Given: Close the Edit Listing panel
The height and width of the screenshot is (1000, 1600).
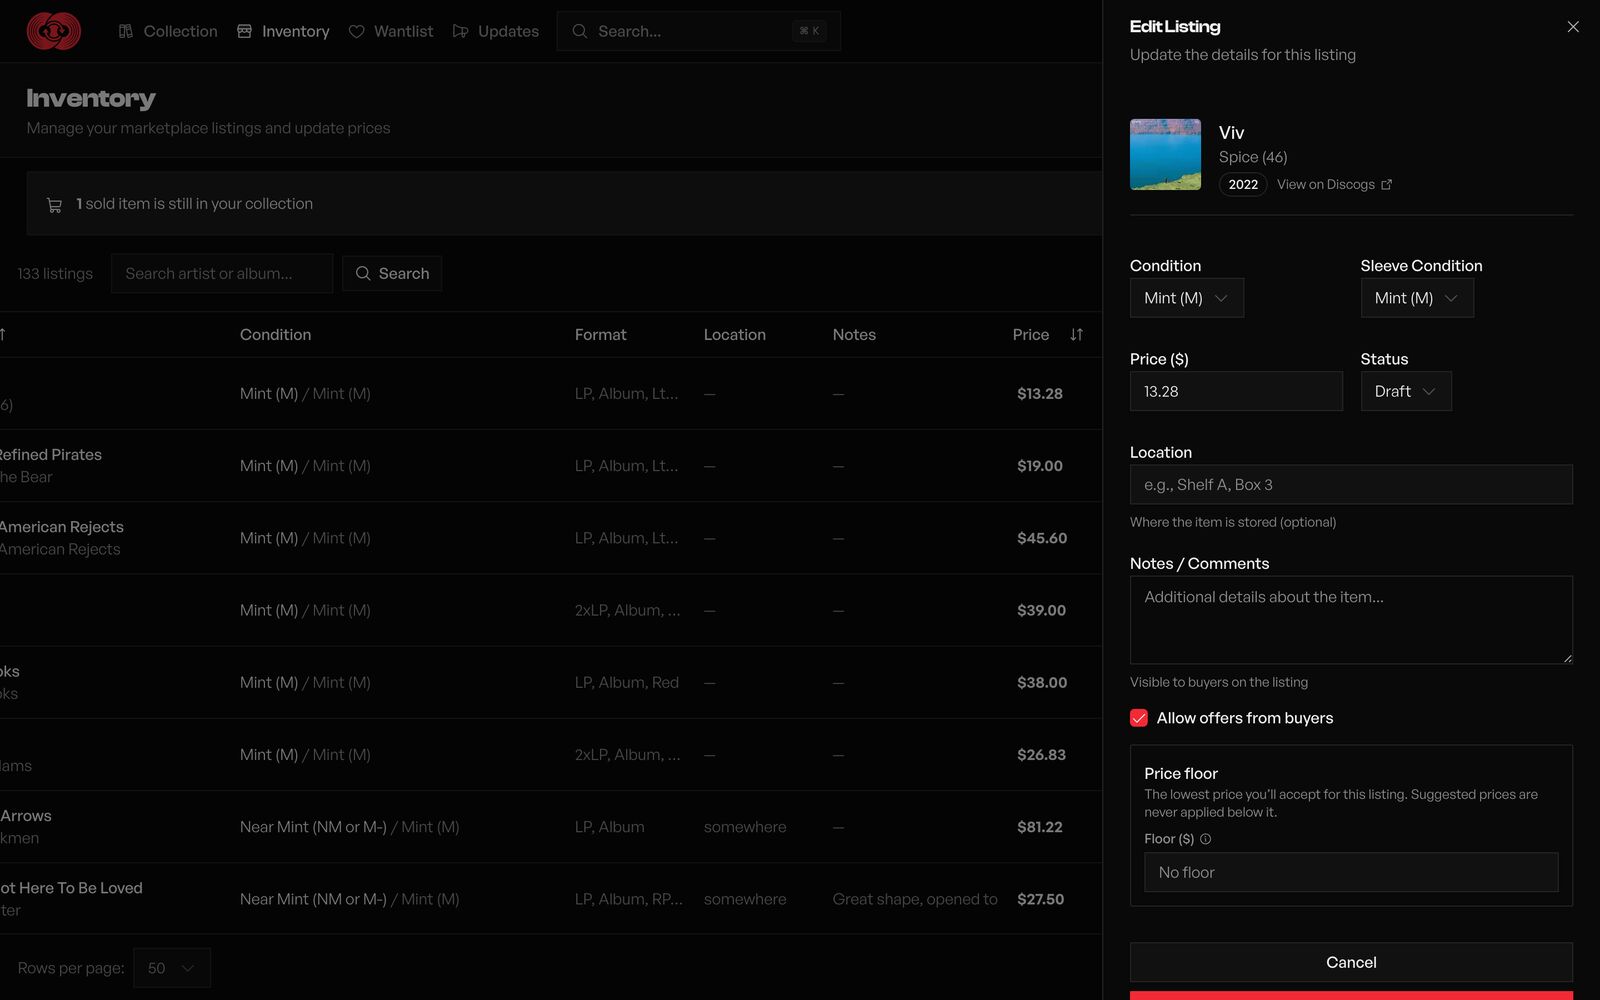Looking at the screenshot, I should pos(1573,27).
